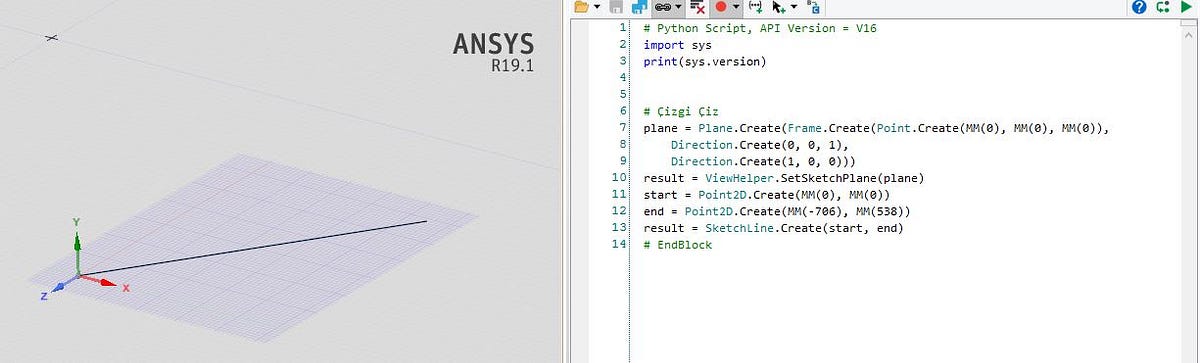The image size is (1200, 363).
Task: Click the blue Save As icon
Action: [x=640, y=6]
